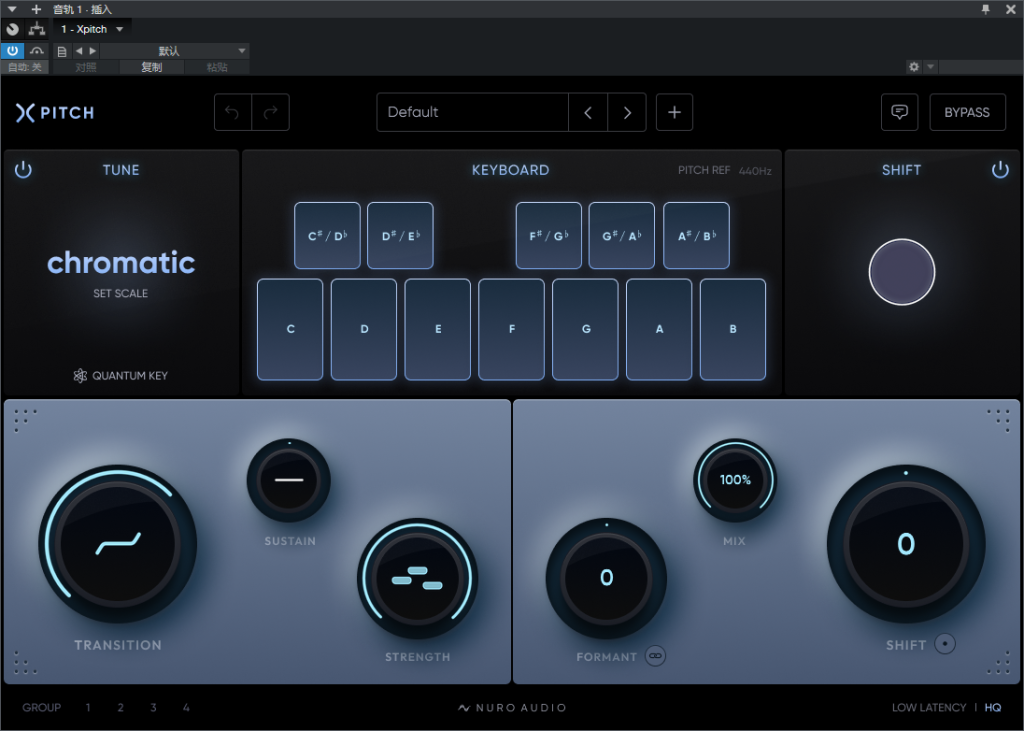Open the feedback speech bubble
This screenshot has width=1024, height=731.
click(x=899, y=112)
